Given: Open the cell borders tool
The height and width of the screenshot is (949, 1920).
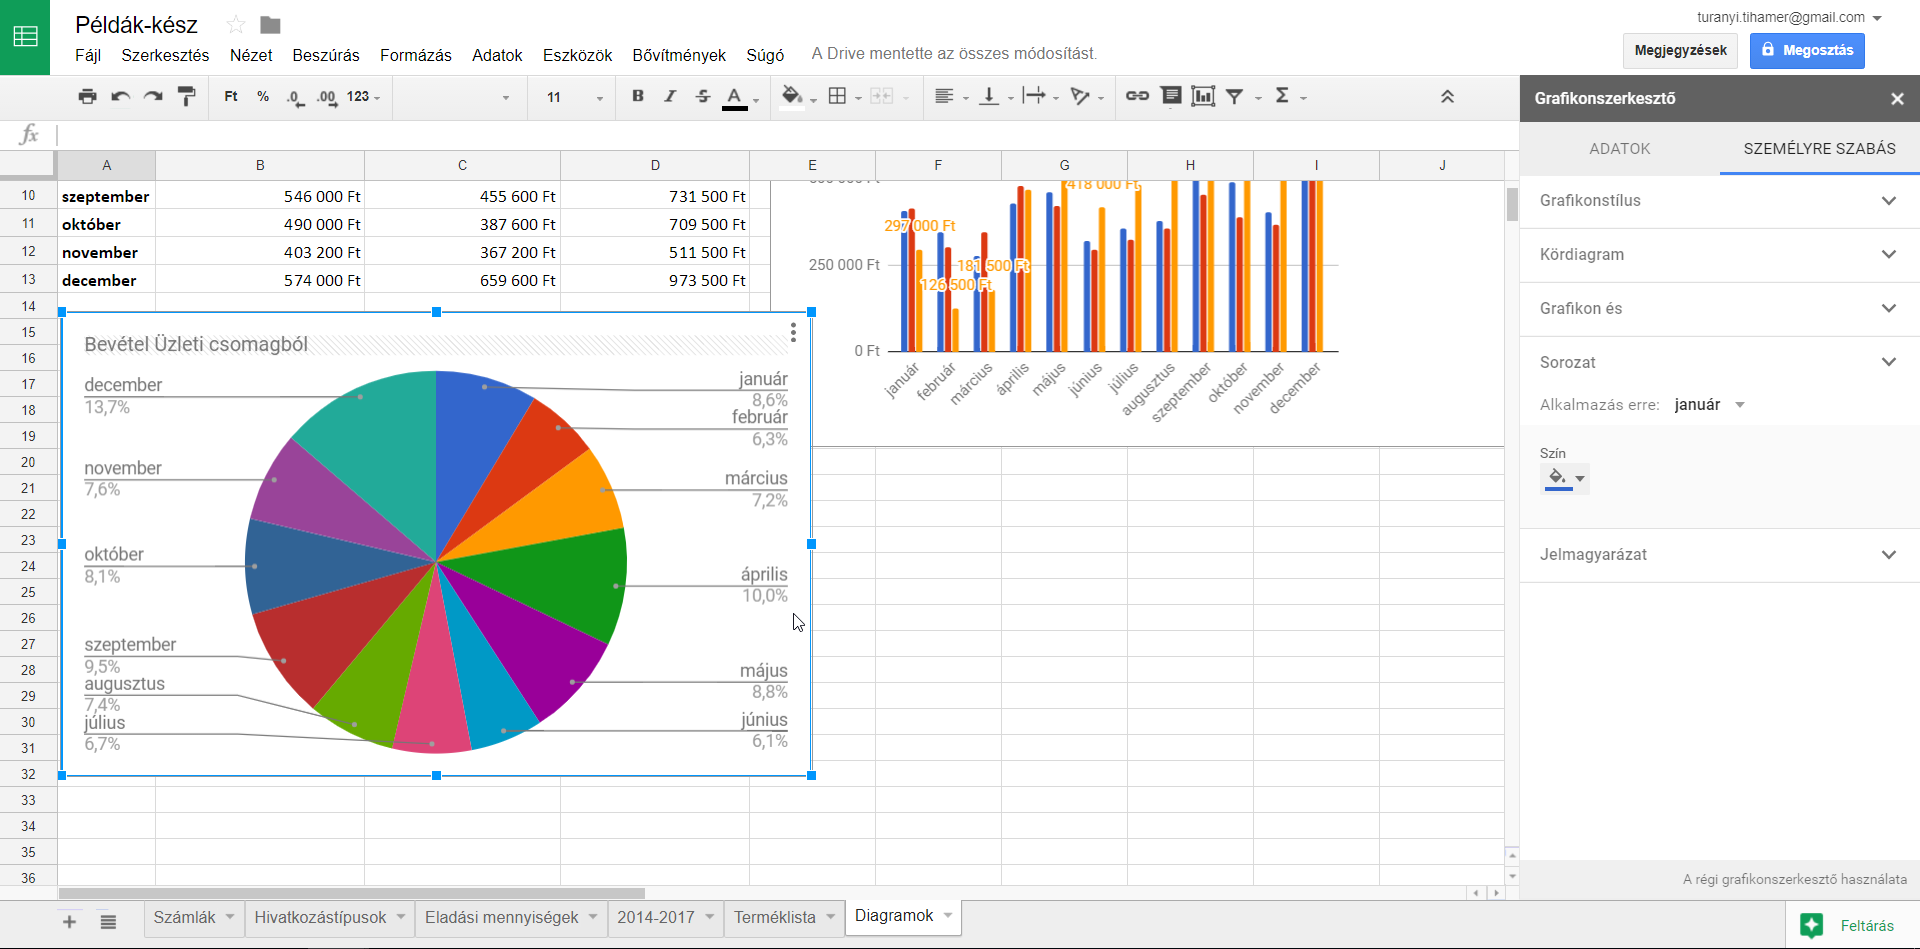Looking at the screenshot, I should pos(838,97).
